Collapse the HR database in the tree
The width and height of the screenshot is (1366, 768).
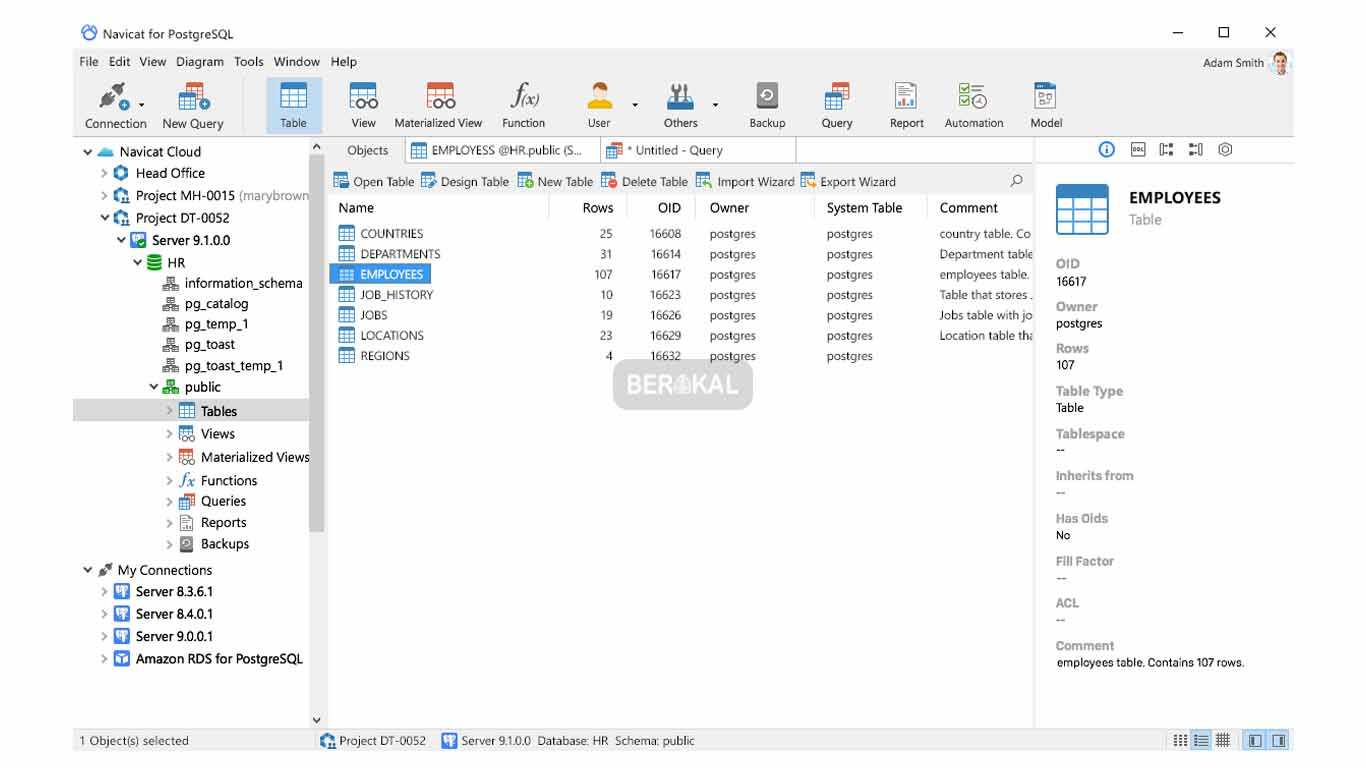coord(138,262)
